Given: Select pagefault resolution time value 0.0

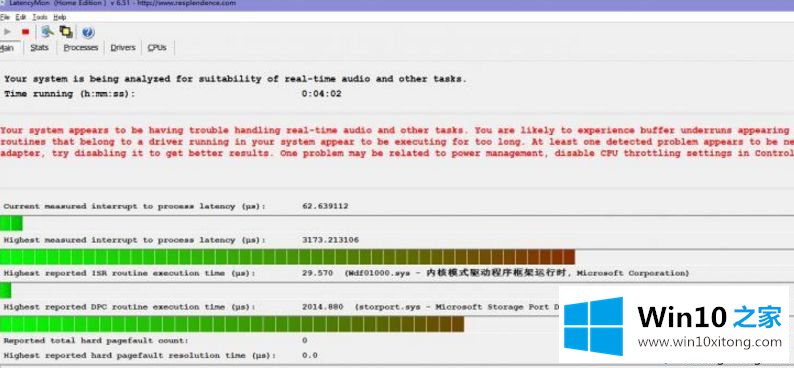Looking at the screenshot, I should [x=309, y=355].
